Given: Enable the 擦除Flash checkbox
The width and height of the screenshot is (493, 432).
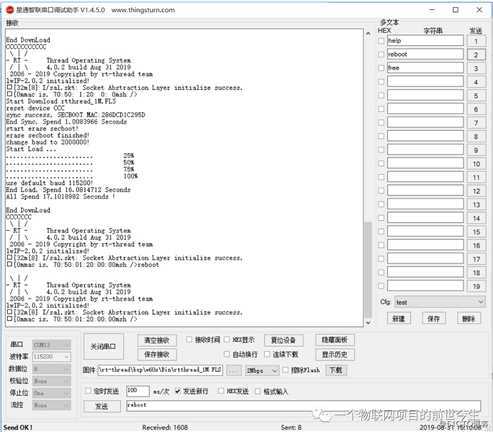Looking at the screenshot, I should tap(286, 370).
